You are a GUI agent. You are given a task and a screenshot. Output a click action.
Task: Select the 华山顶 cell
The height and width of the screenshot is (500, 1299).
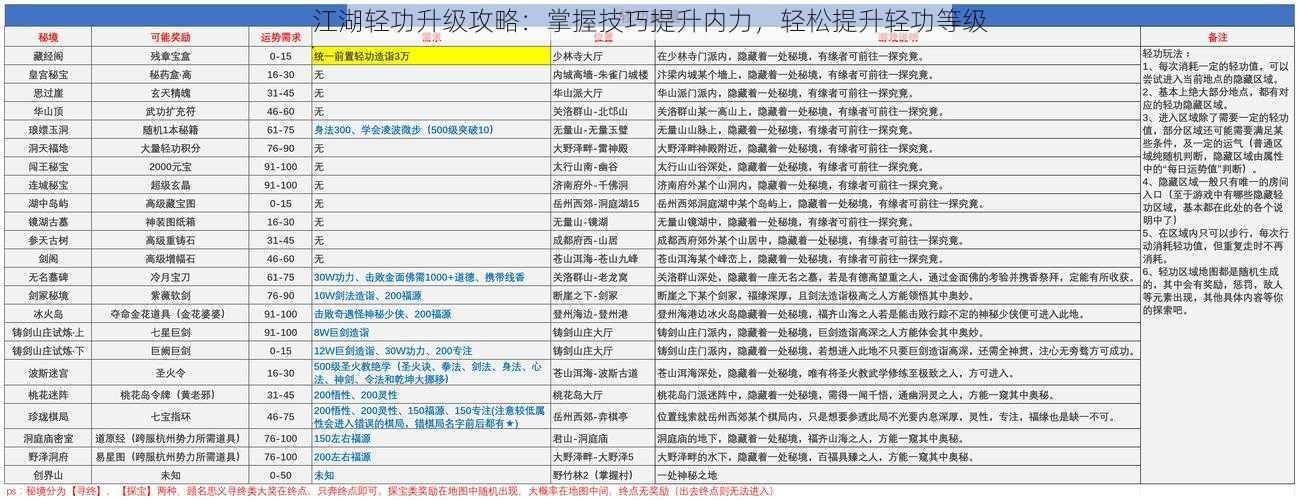pos(49,111)
